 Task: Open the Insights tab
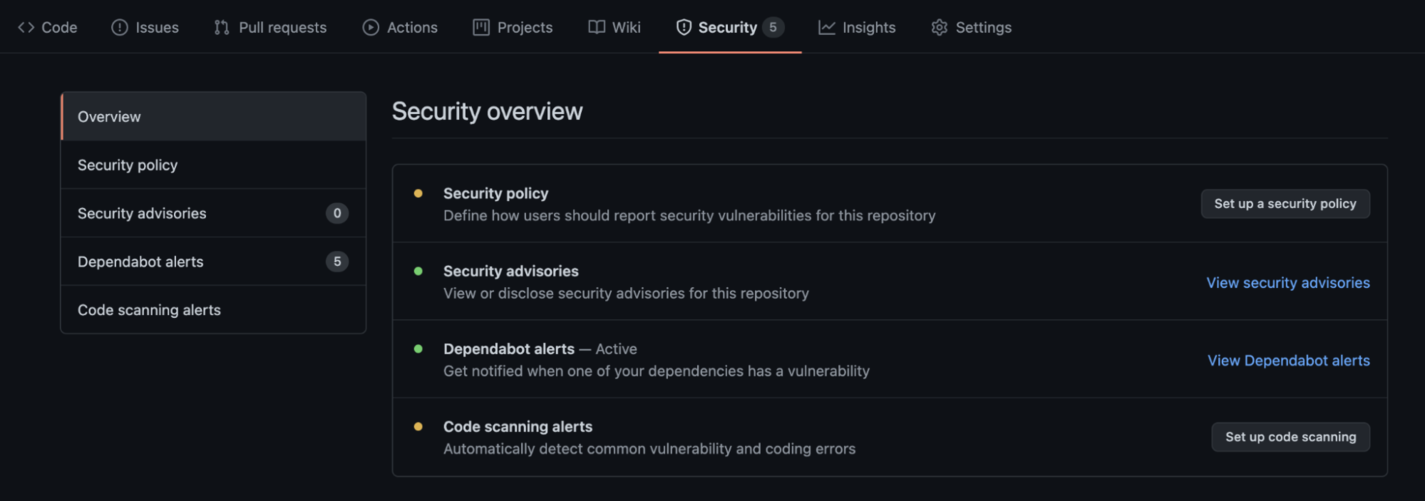(857, 28)
